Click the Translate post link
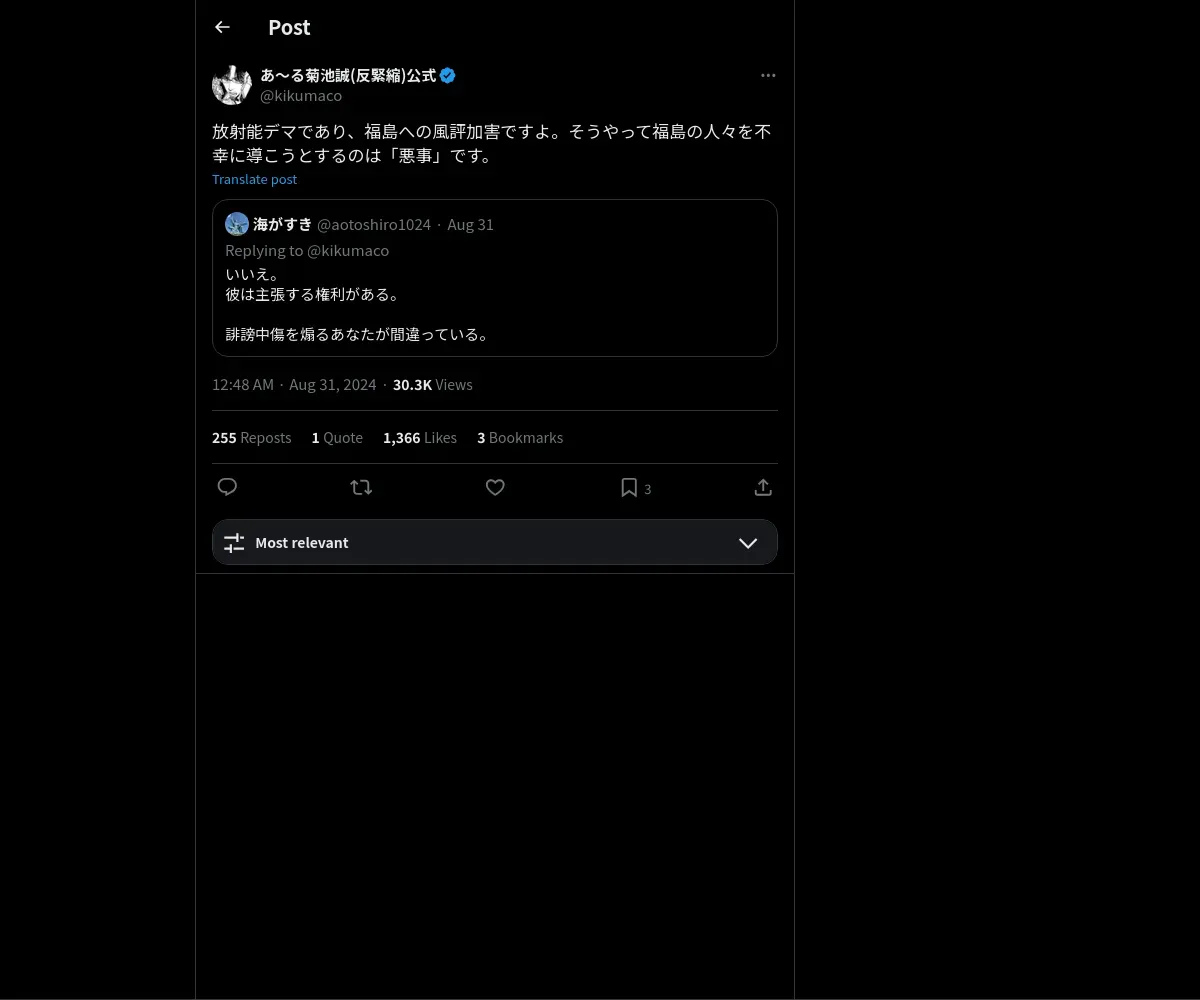Image resolution: width=1200 pixels, height=1000 pixels. coord(254,179)
